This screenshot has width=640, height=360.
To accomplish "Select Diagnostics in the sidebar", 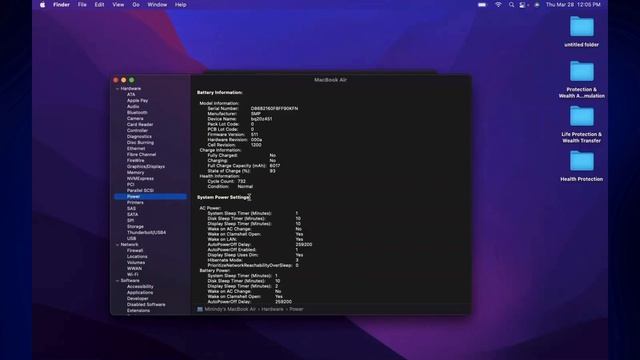I will (x=139, y=136).
